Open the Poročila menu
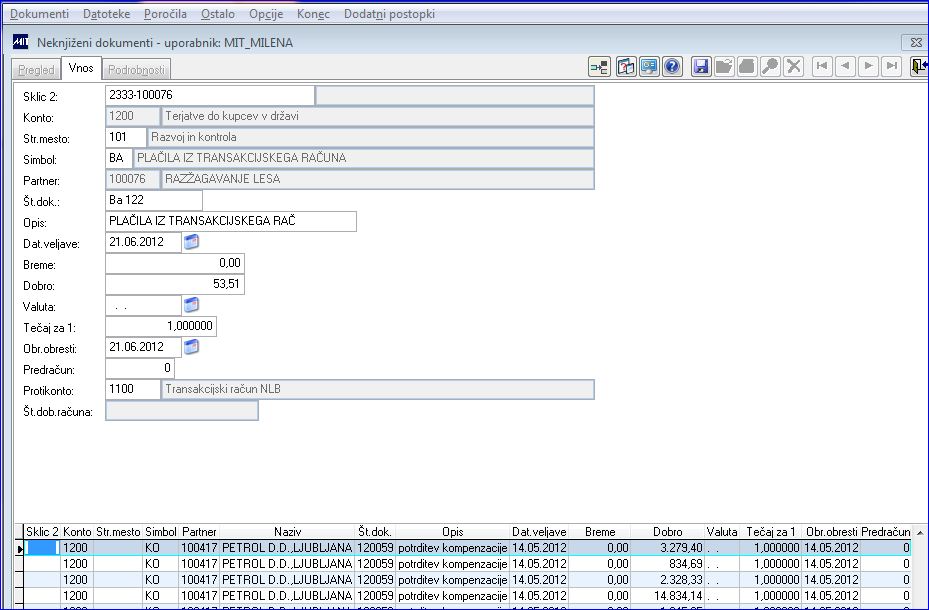This screenshot has width=929, height=610. (x=165, y=14)
